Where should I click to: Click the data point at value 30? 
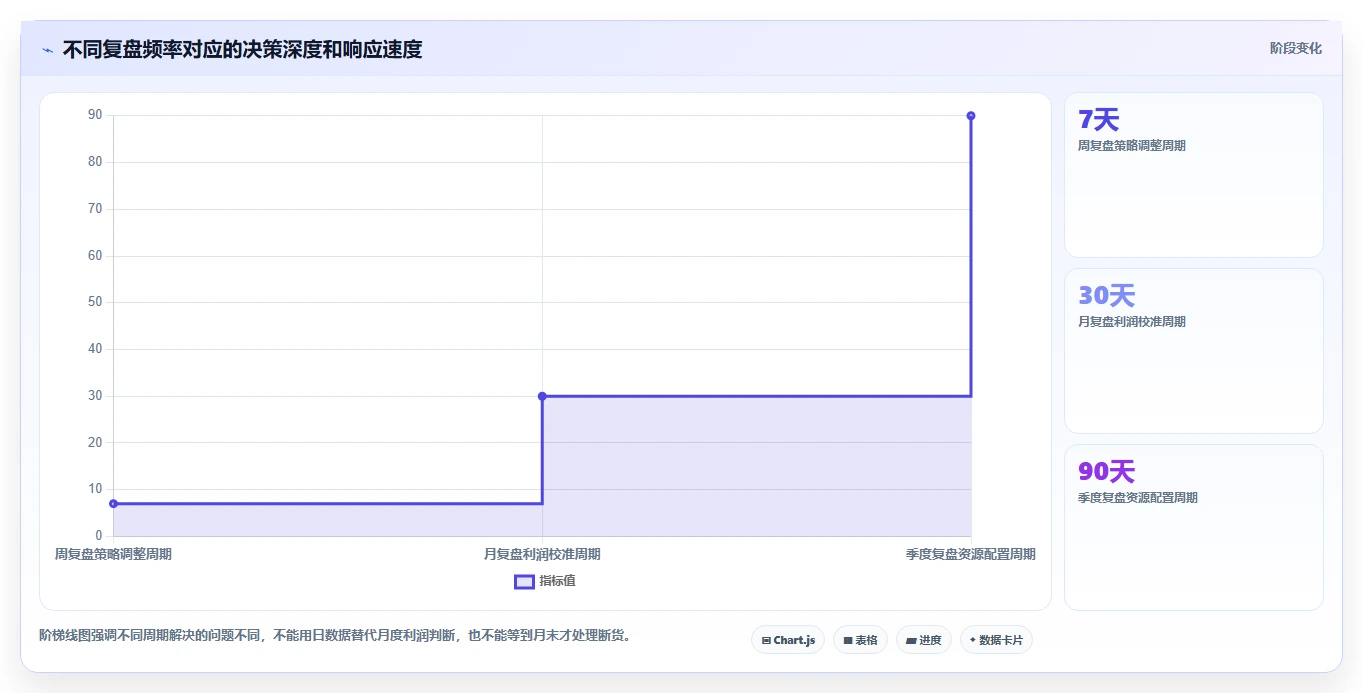click(542, 396)
